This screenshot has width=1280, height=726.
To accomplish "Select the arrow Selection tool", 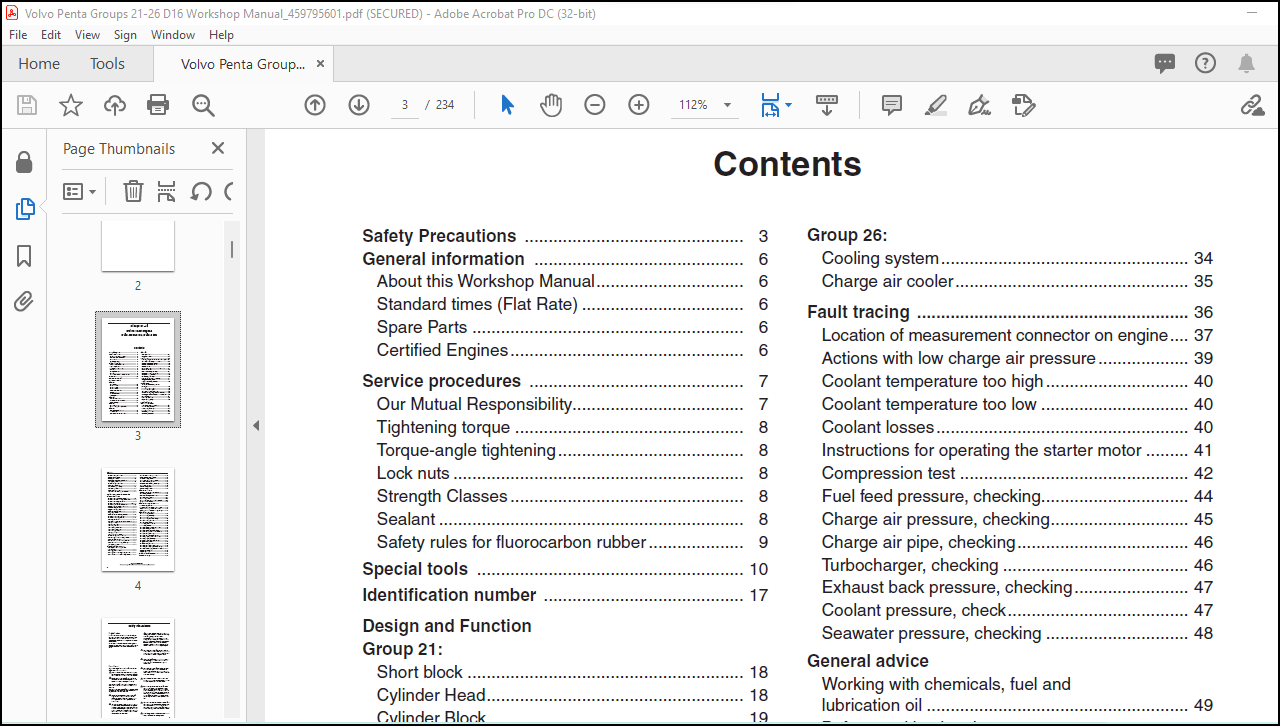I will coord(507,105).
